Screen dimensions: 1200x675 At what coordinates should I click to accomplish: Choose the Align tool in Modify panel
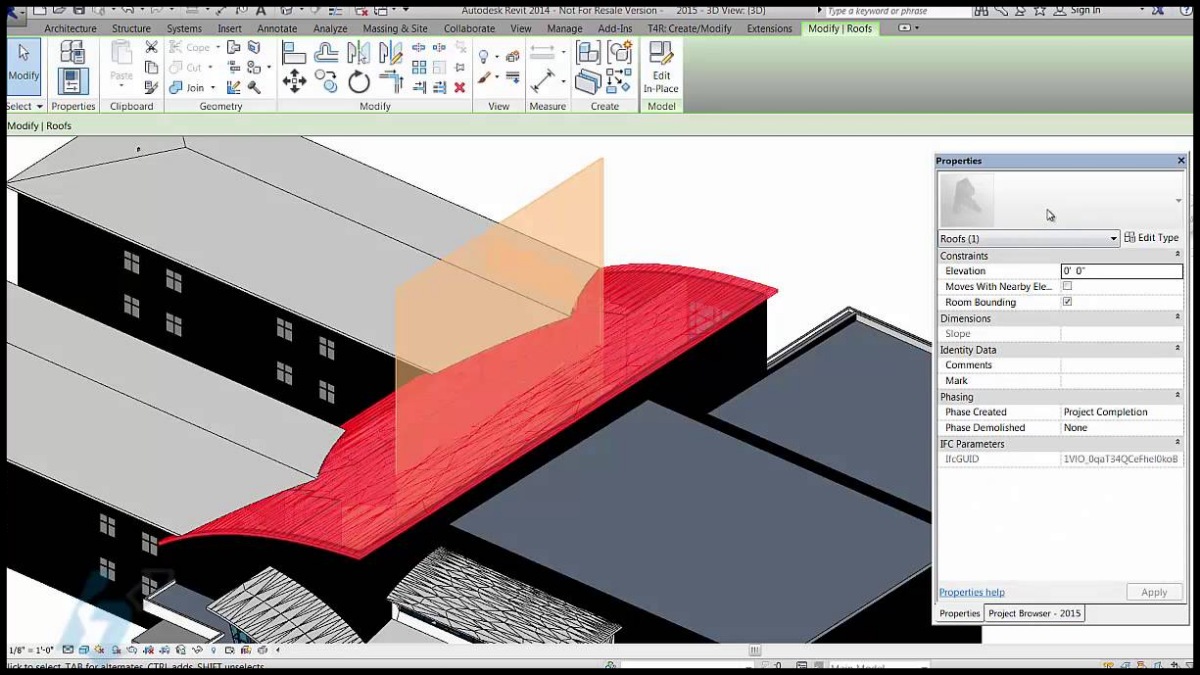tap(294, 53)
